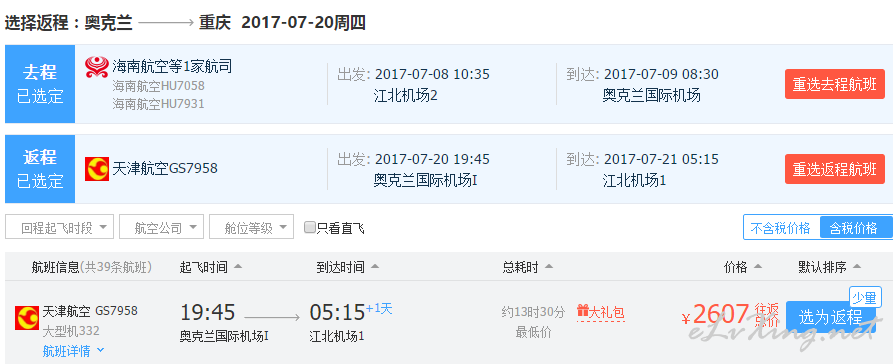Click the Tianjin Airlines logo in flight list

click(x=27, y=318)
